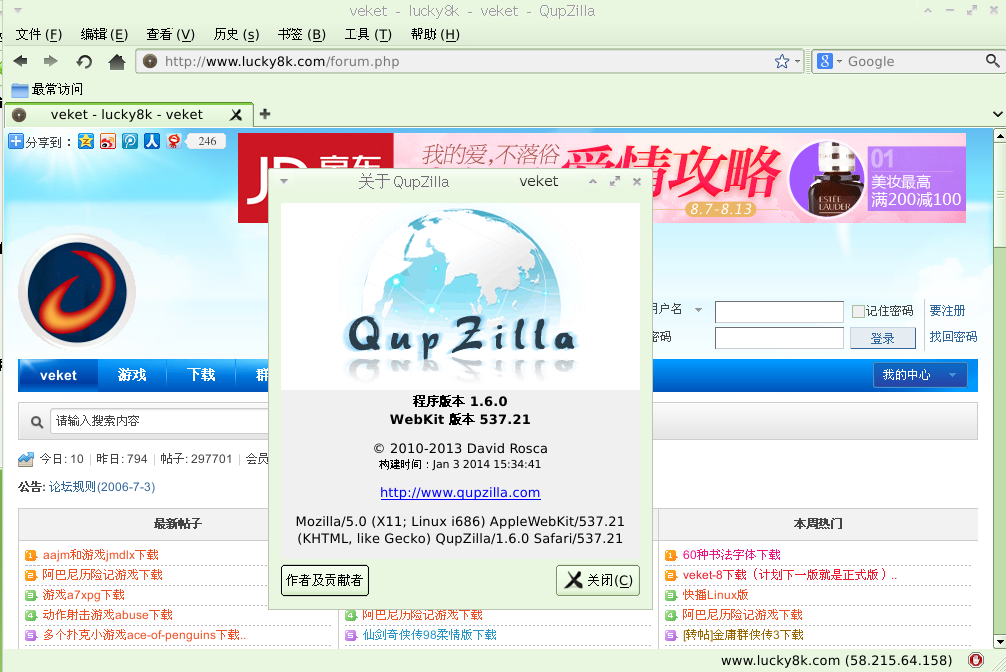Bookmark page with the star icon
The height and width of the screenshot is (672, 1006).
(781, 62)
